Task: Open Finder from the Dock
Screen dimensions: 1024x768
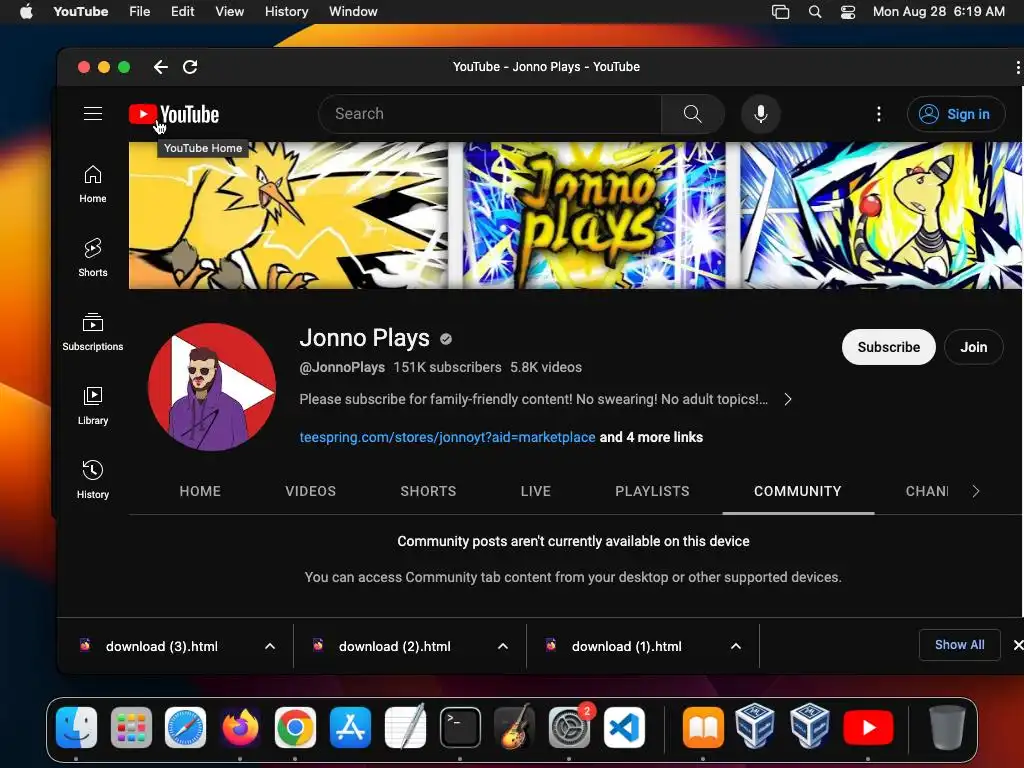Action: point(76,727)
